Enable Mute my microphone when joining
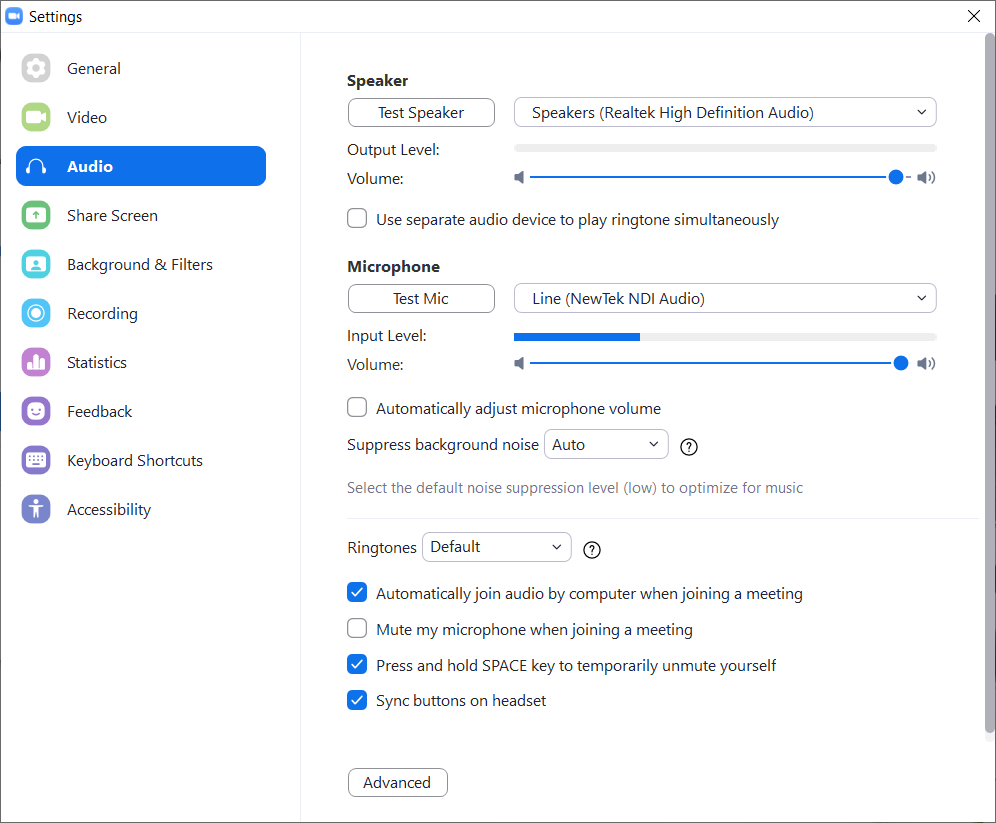Image resolution: width=996 pixels, height=823 pixels. point(357,628)
